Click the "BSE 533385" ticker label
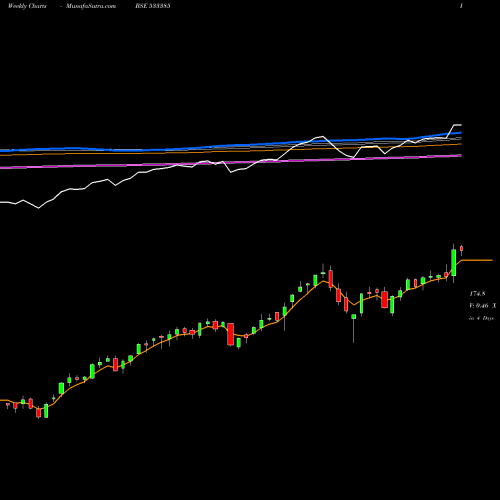 click(x=153, y=6)
